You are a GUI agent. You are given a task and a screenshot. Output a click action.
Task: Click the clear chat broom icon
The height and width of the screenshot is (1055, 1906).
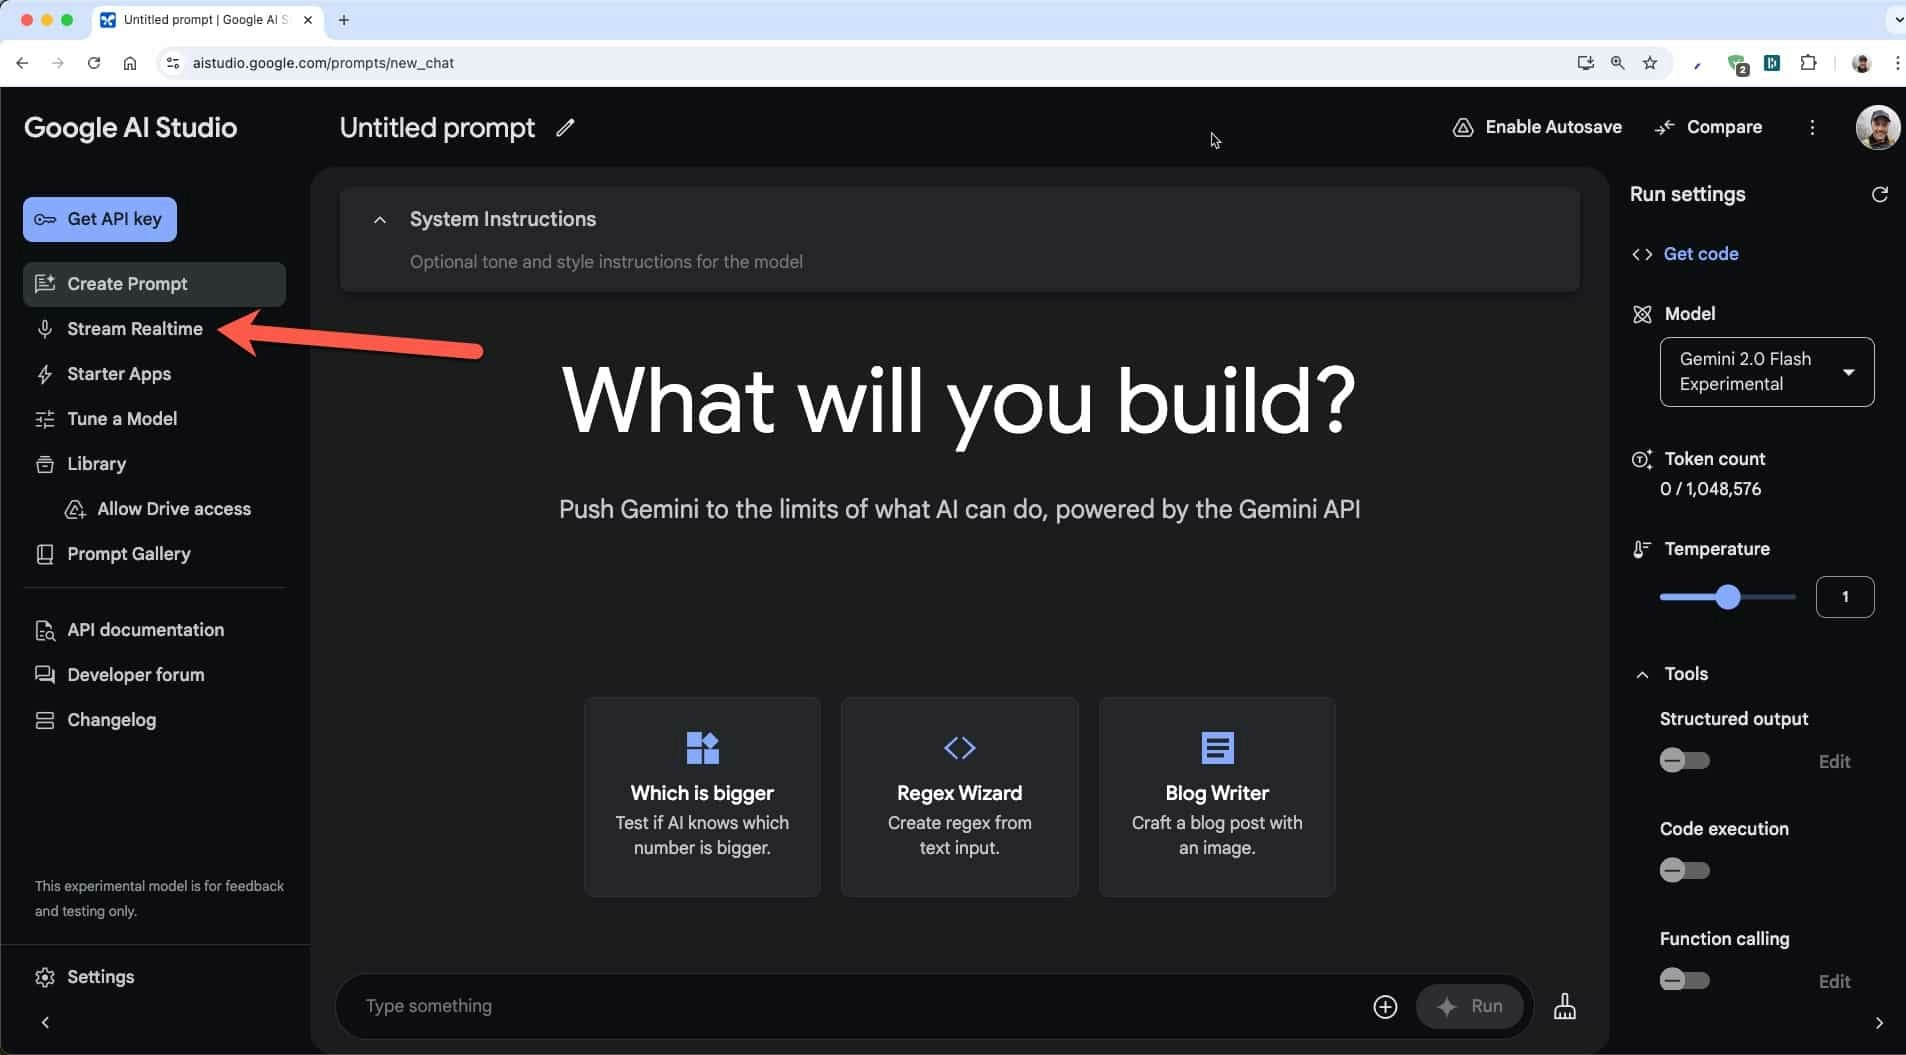click(1564, 1006)
